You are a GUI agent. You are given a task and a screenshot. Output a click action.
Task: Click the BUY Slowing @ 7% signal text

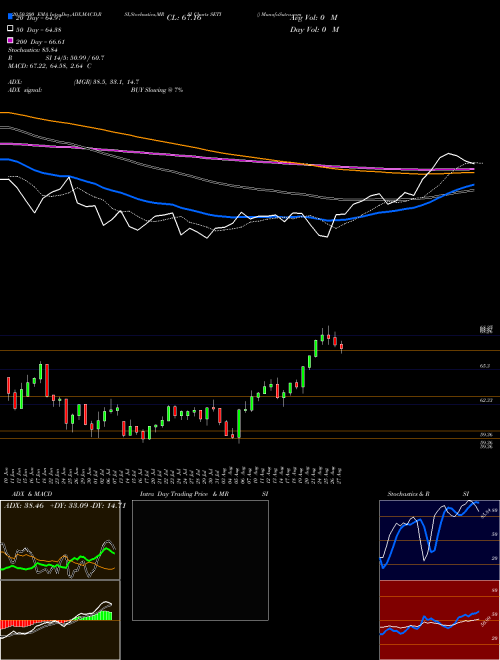coord(157,90)
